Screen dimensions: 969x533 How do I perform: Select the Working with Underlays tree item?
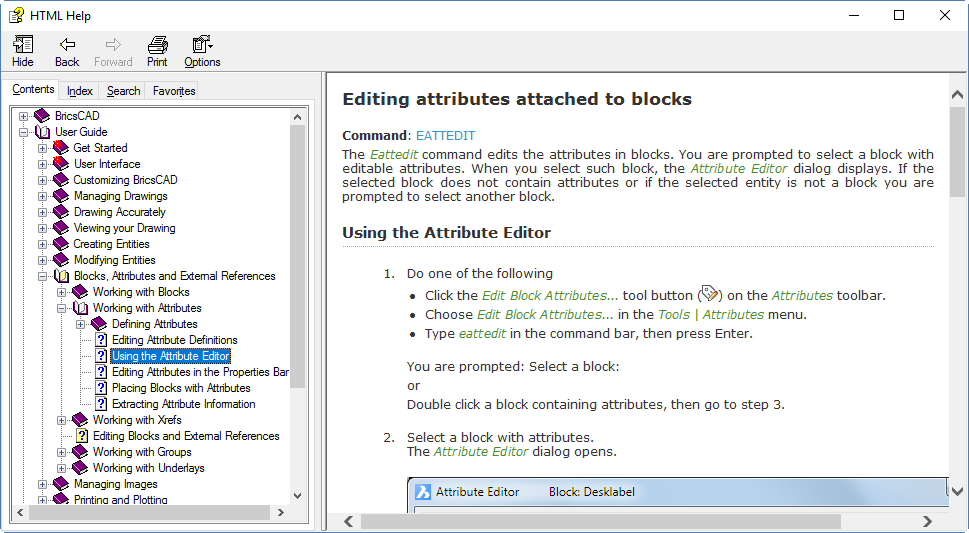(148, 468)
